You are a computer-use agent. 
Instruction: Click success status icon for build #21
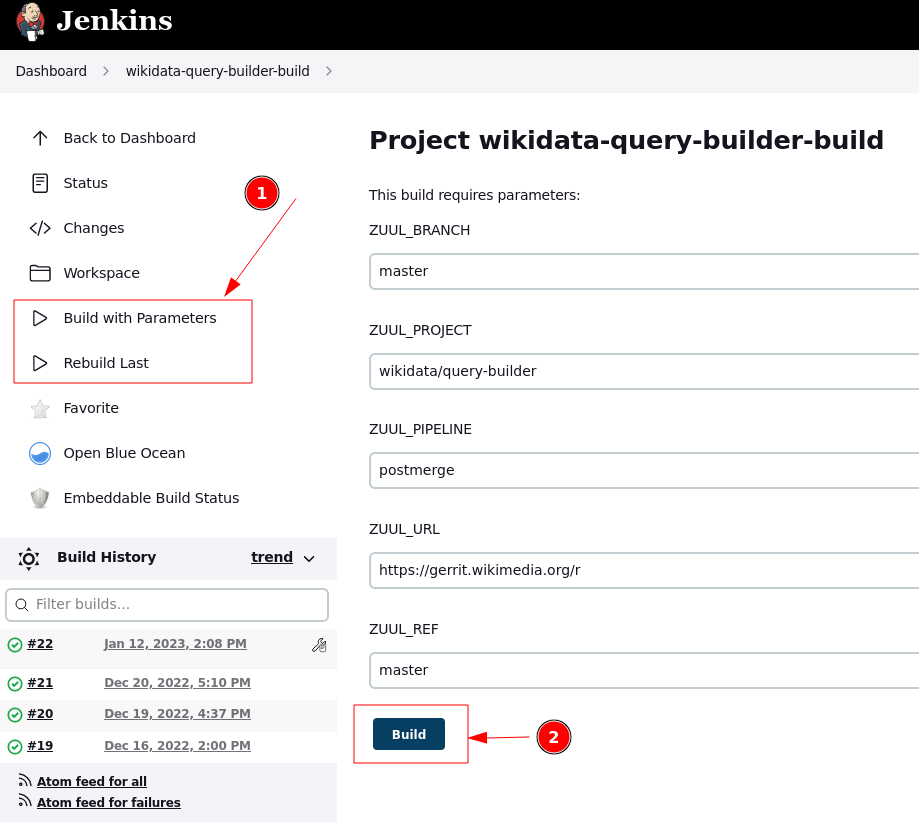15,684
